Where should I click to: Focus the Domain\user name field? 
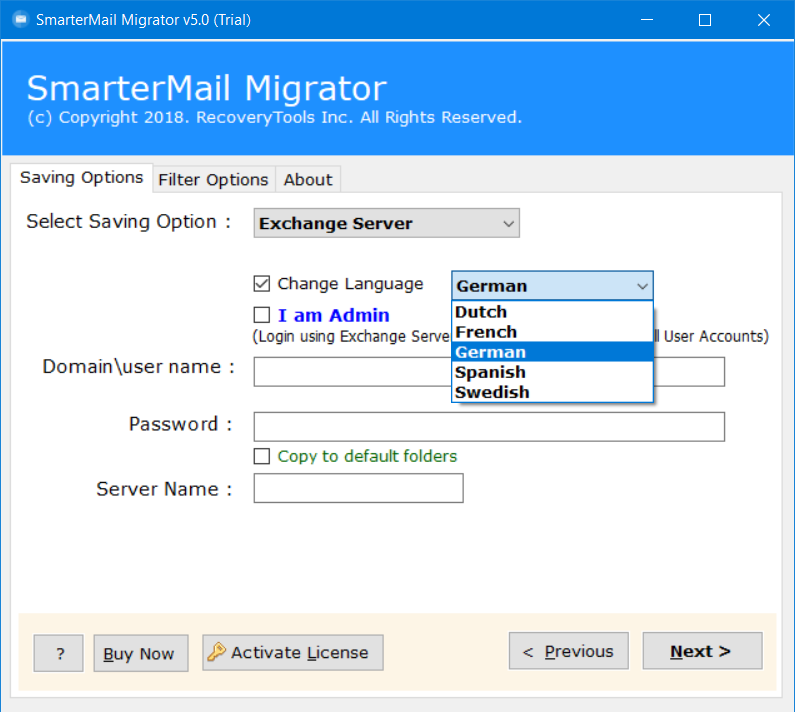coord(489,372)
